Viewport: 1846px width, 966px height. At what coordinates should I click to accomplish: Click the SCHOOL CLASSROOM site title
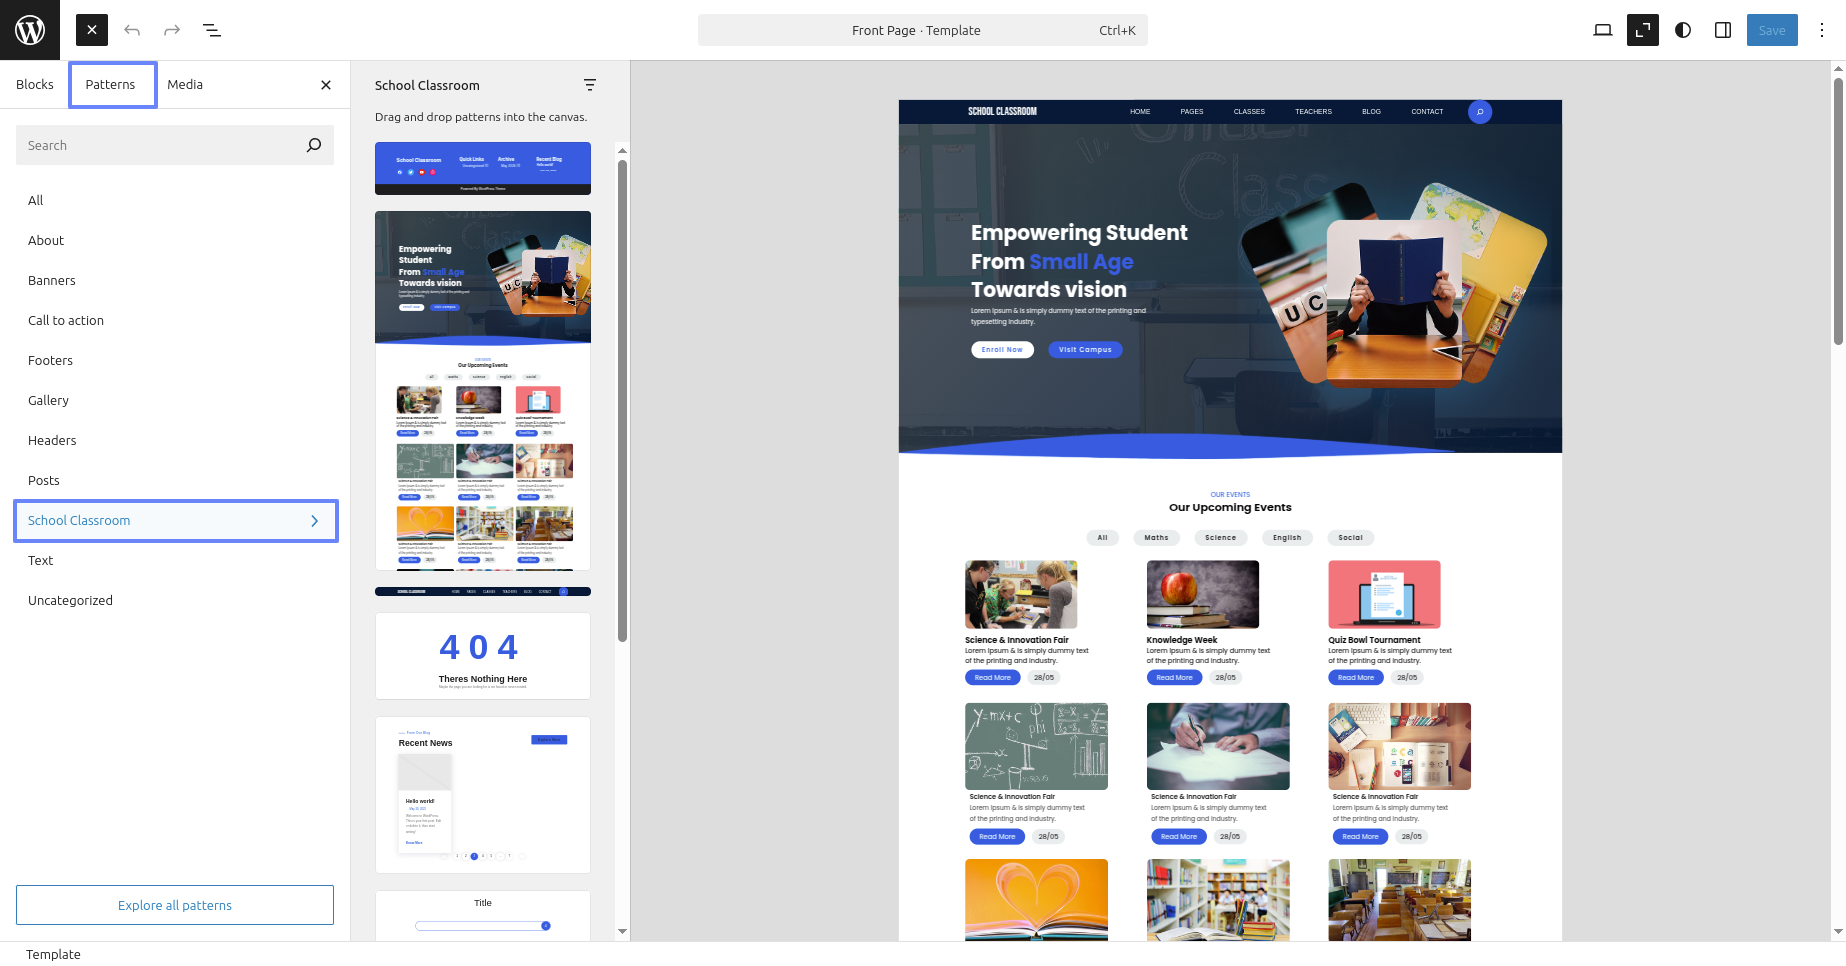1002,112
